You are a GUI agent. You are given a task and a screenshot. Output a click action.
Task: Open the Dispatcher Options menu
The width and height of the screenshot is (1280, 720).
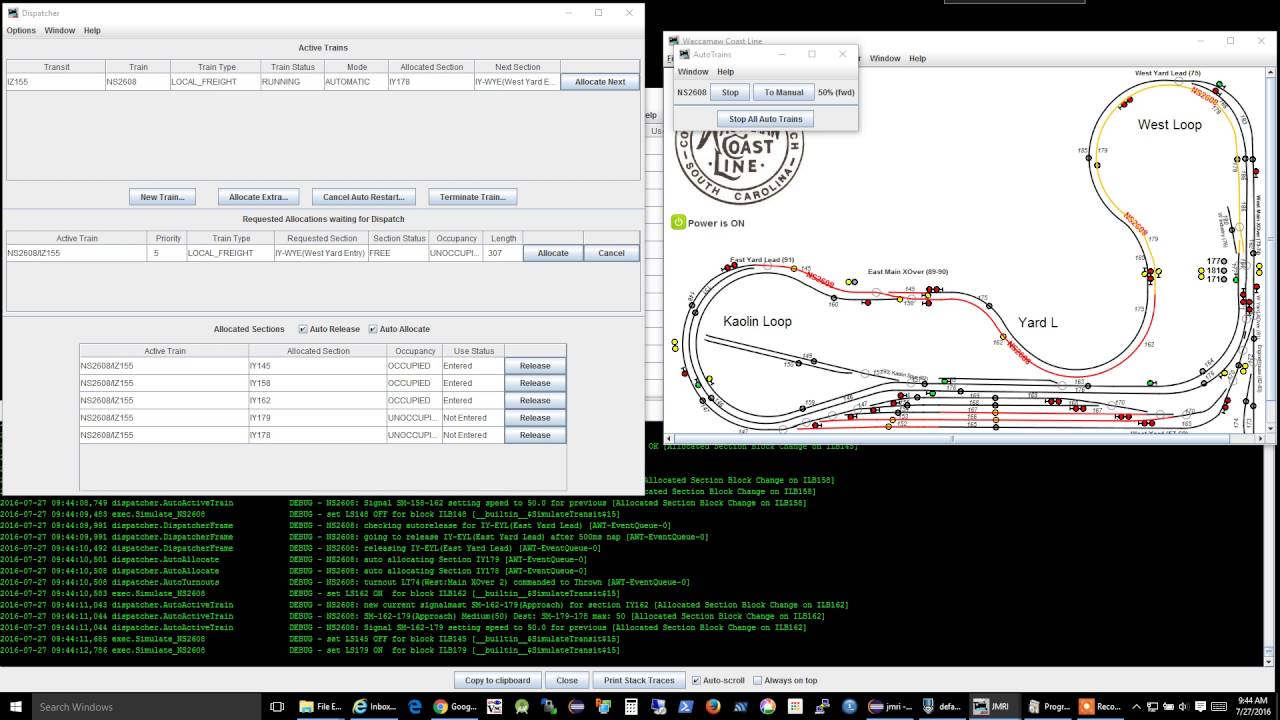(x=21, y=31)
